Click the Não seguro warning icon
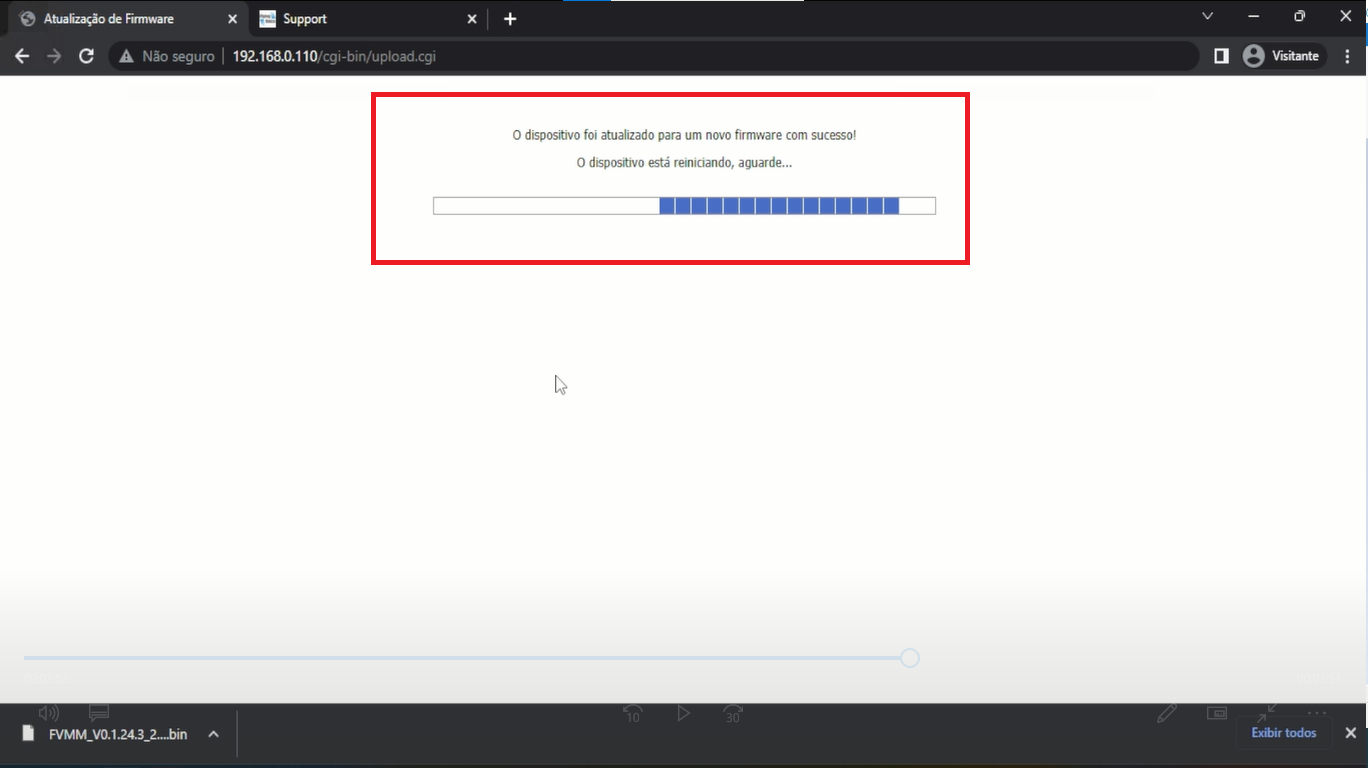Viewport: 1368px width, 768px height. (126, 57)
